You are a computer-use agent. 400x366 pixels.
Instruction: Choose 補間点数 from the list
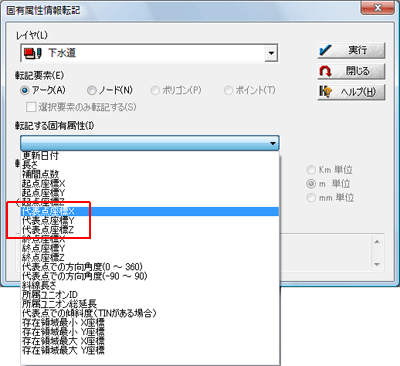[x=150, y=174]
